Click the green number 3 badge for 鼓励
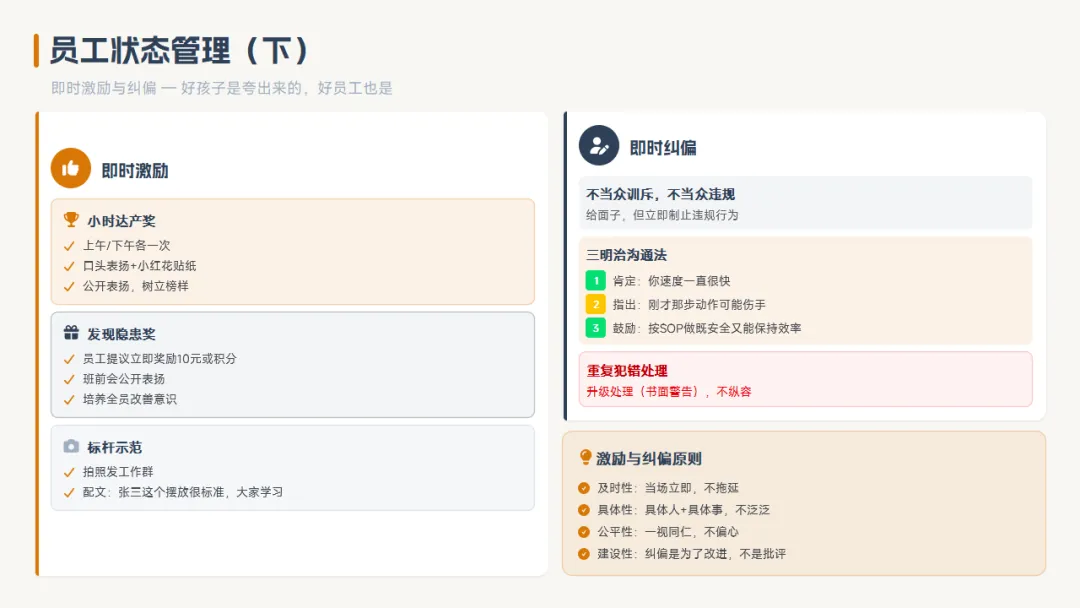The width and height of the screenshot is (1080, 608). tap(596, 328)
